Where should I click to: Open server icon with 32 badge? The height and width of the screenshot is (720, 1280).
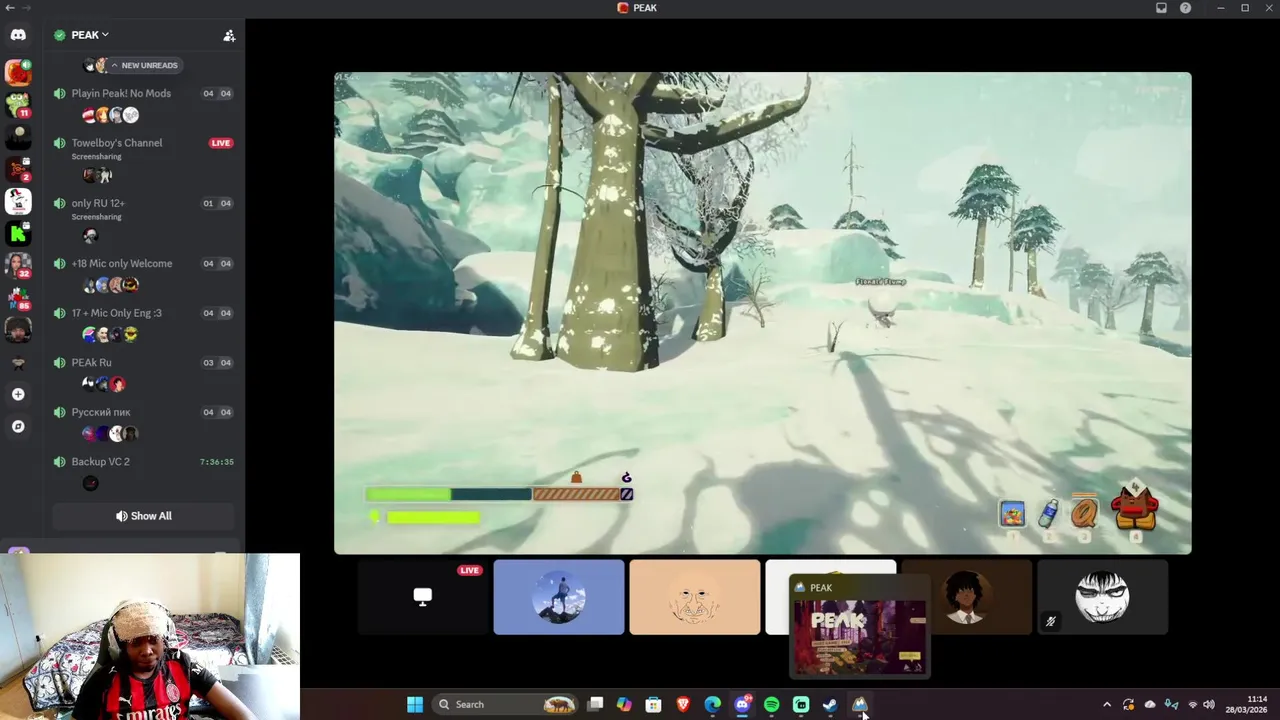pyautogui.click(x=18, y=265)
